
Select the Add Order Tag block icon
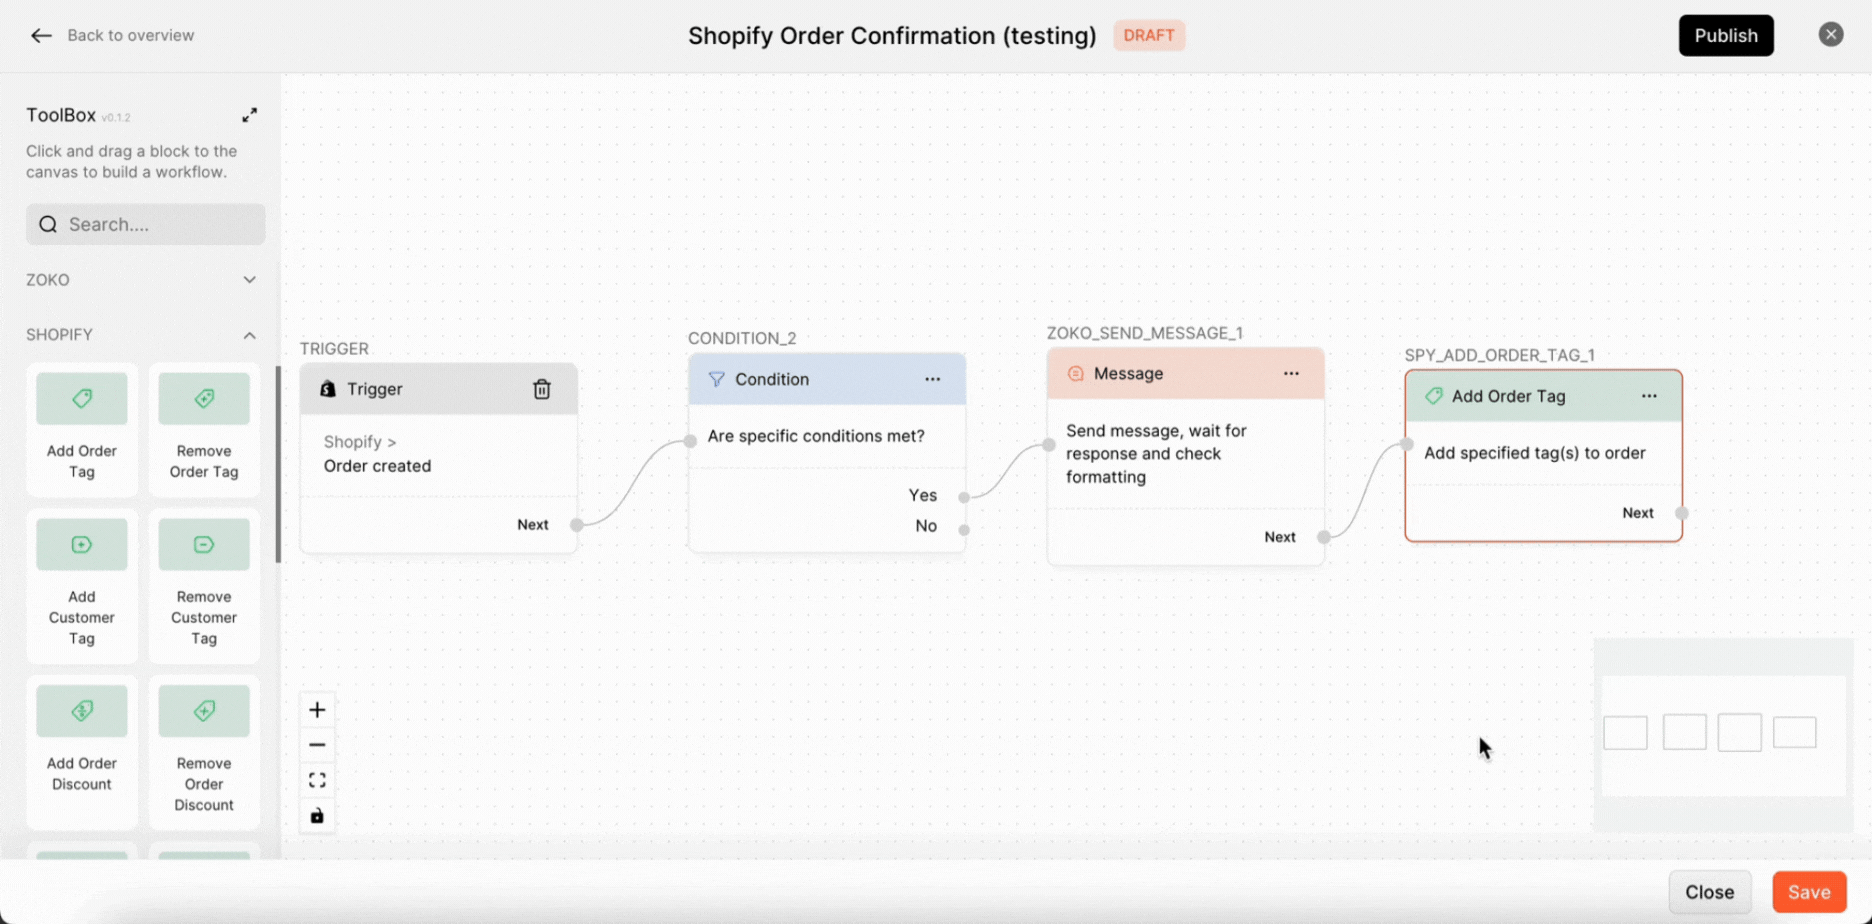click(x=82, y=399)
